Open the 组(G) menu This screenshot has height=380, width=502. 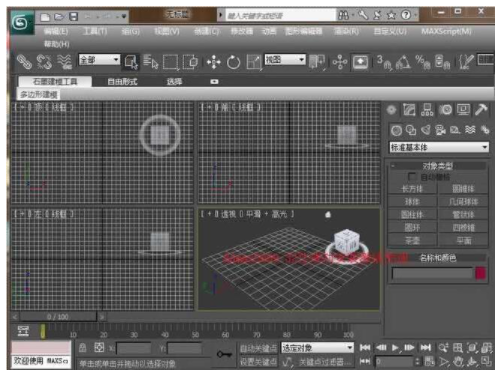click(130, 32)
